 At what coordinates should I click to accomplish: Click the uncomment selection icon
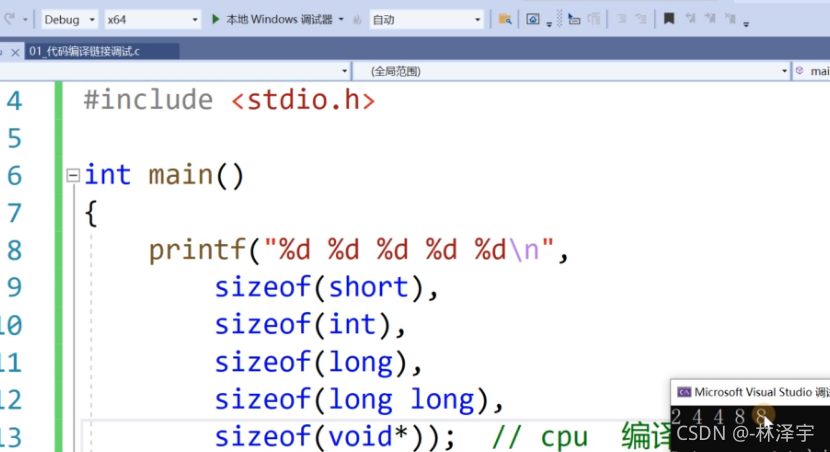(x=641, y=20)
